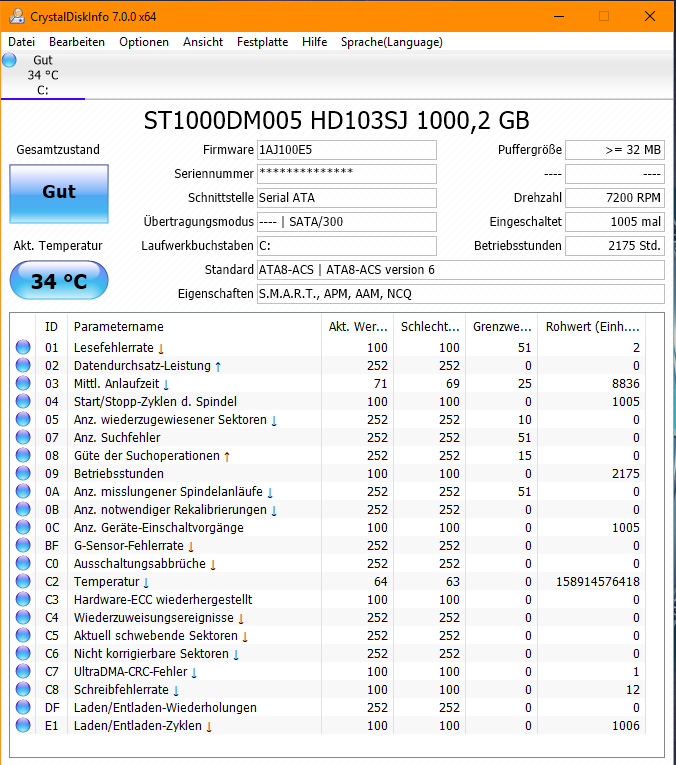Click the CrystalDiskInfo title bar app icon

17,16
